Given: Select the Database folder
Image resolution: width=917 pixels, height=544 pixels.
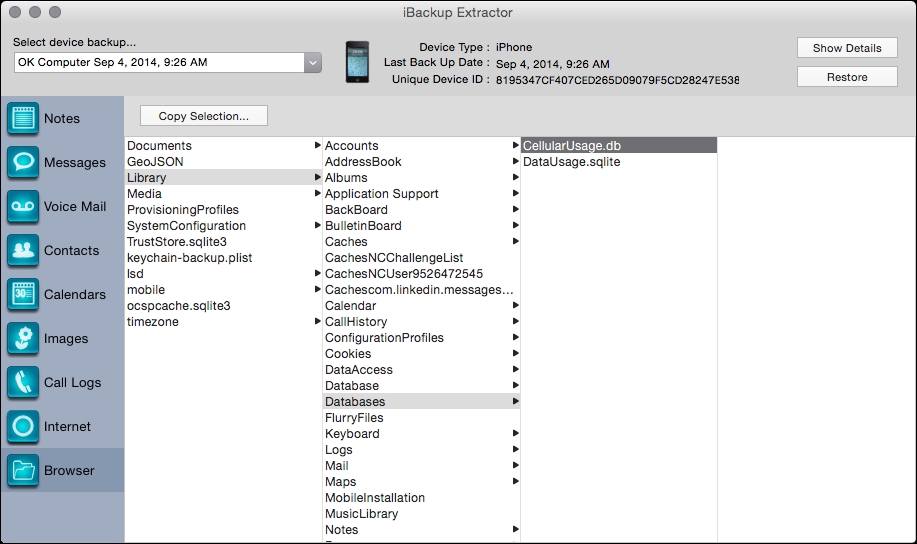Looking at the screenshot, I should click(351, 385).
